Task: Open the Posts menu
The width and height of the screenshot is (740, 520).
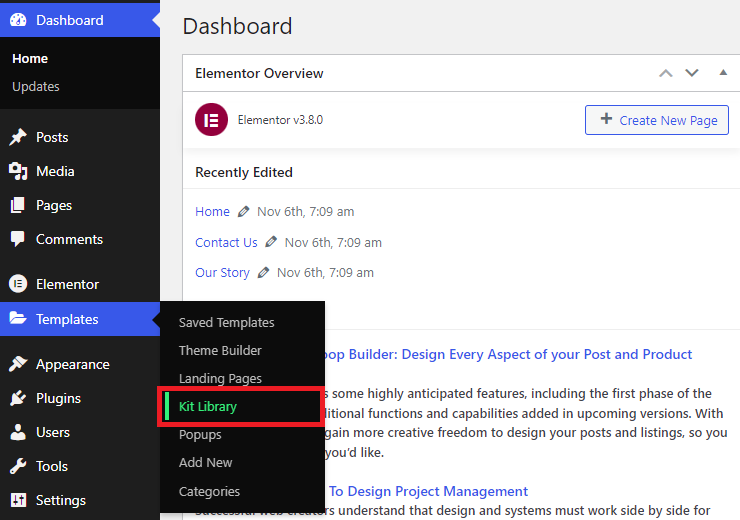Action: (80, 137)
